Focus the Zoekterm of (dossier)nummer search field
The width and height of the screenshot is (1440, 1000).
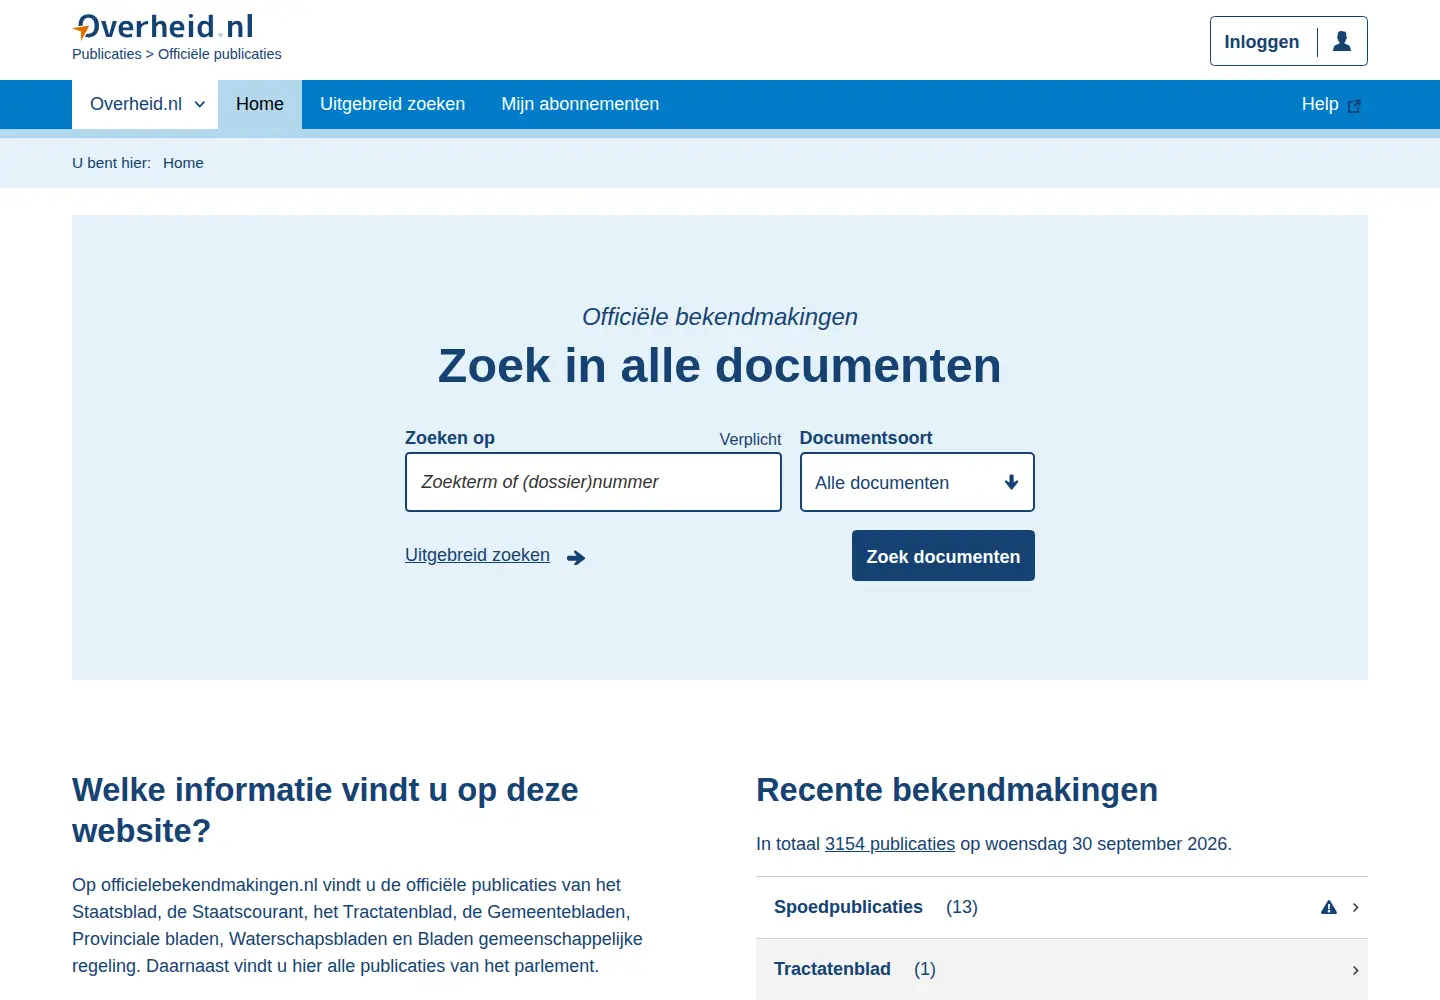point(593,482)
